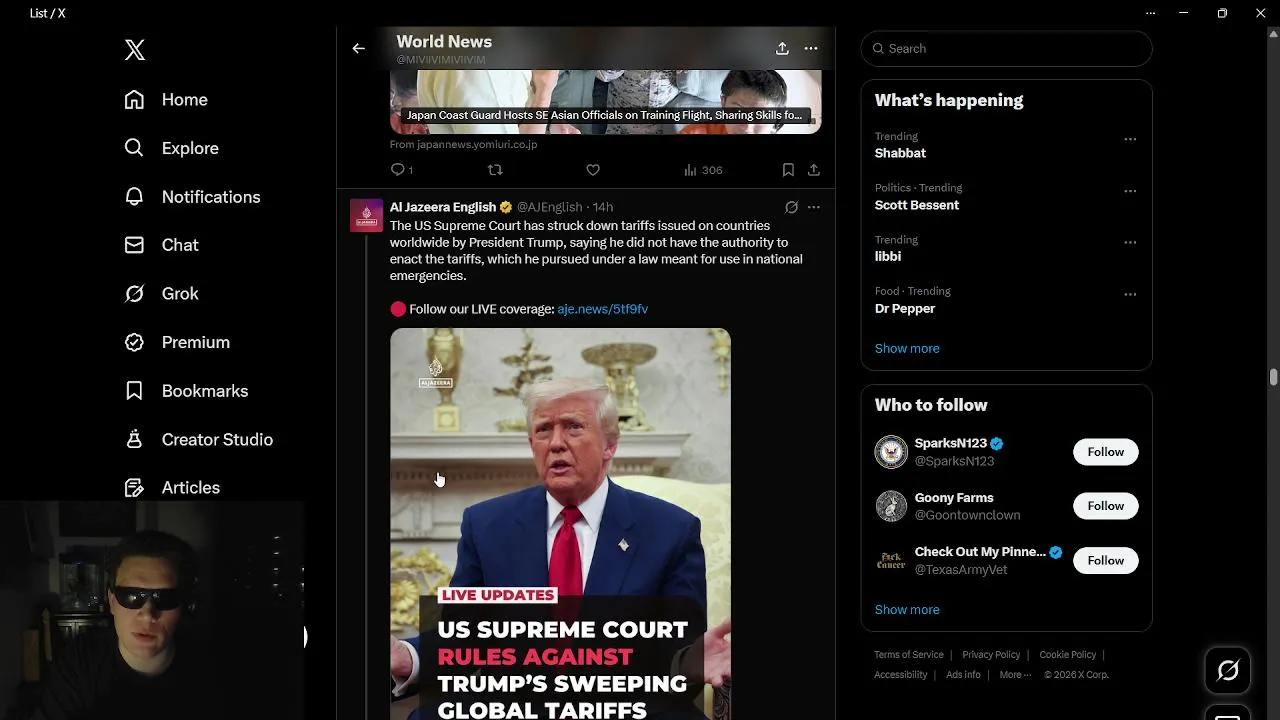Open more options for Dr Pepper trend
This screenshot has height=720, width=1280.
tap(1130, 294)
